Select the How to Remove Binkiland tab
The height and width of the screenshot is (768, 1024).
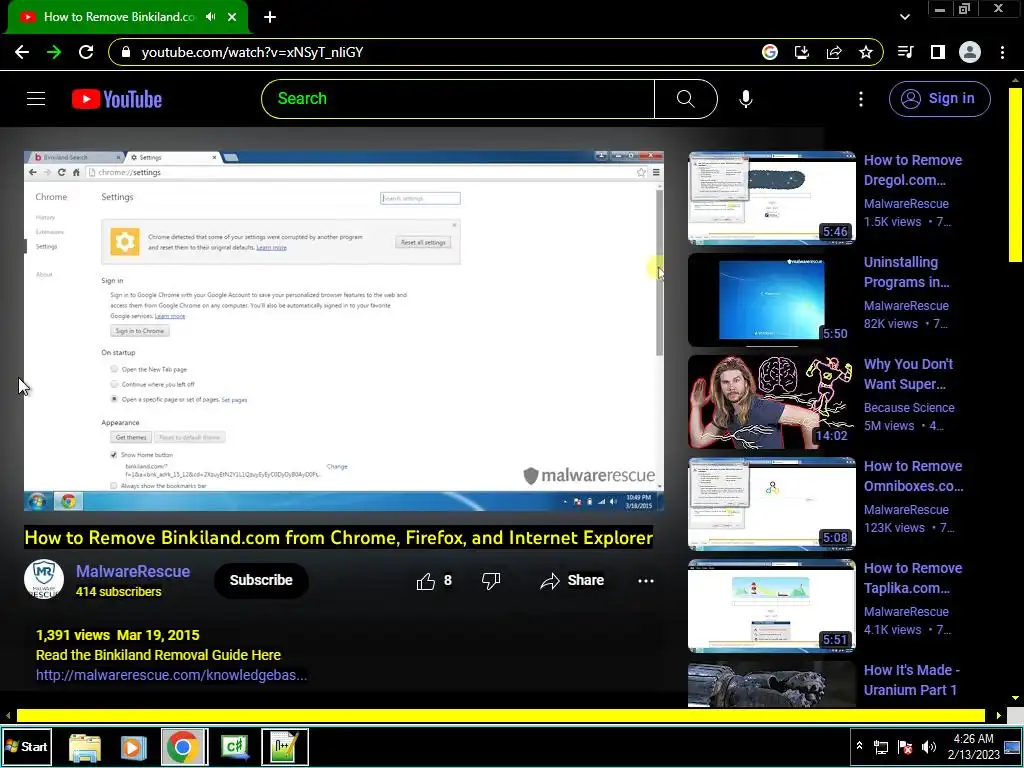pyautogui.click(x=119, y=17)
